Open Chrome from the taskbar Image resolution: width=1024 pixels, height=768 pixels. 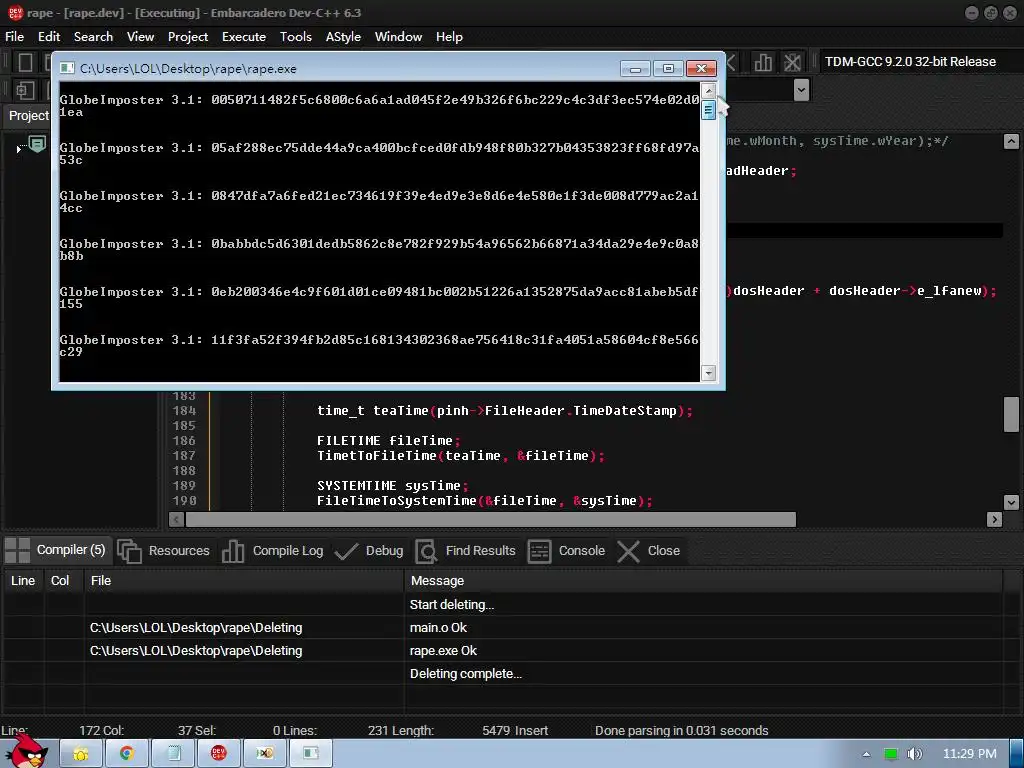(x=127, y=754)
